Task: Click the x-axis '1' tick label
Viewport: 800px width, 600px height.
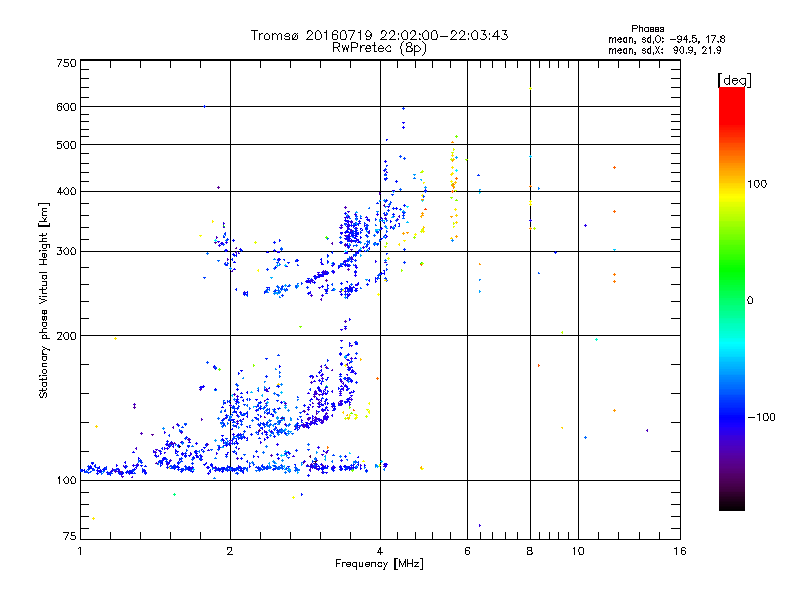Action: click(80, 551)
